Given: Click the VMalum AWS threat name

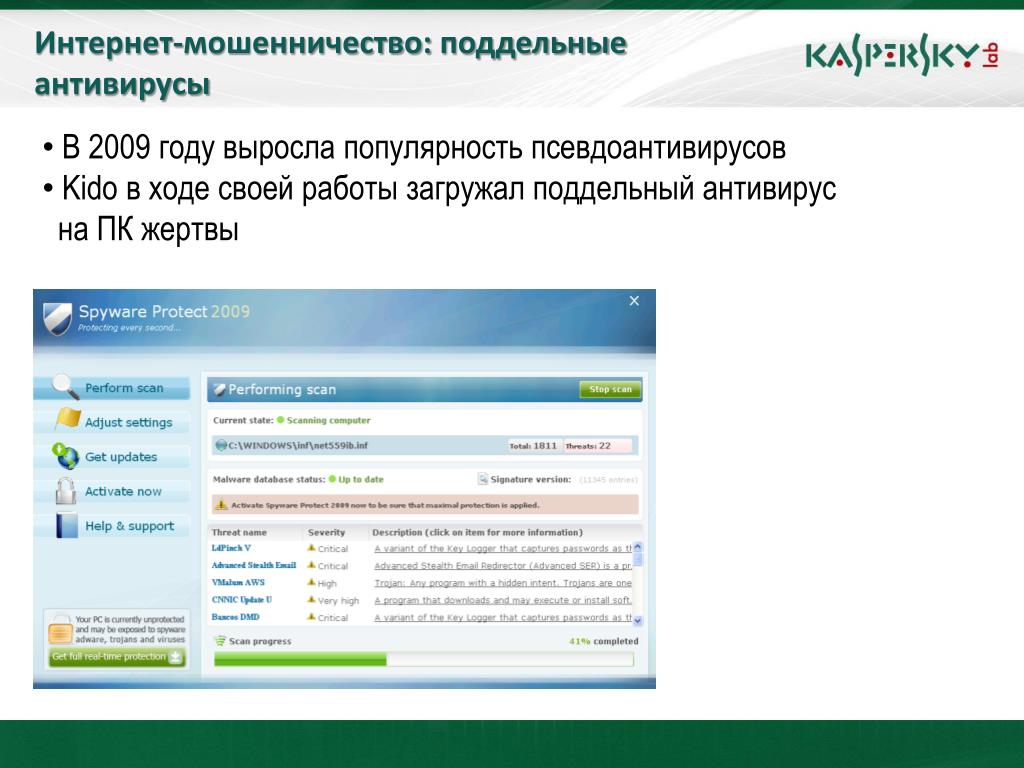Looking at the screenshot, I should click(238, 582).
